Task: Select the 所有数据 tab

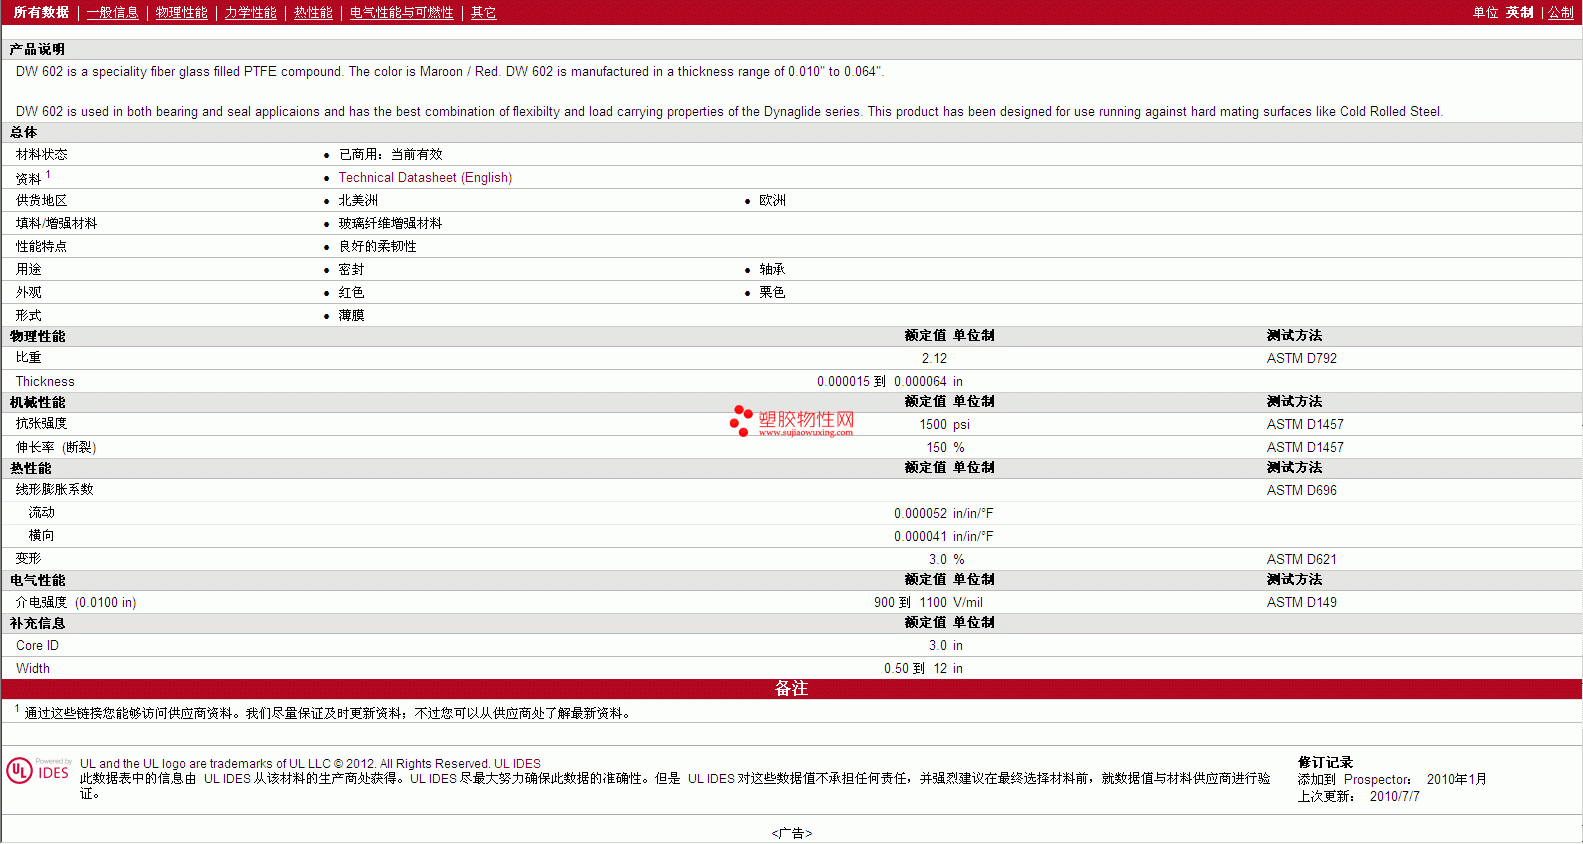Action: coord(41,12)
